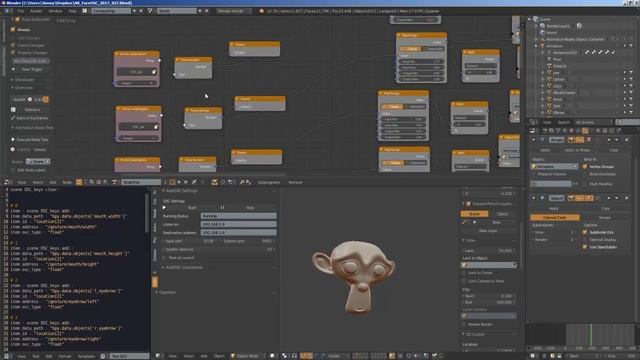This screenshot has height=360, width=640.
Task: Toggle Frame Changed checkbox
Action: tap(13, 45)
